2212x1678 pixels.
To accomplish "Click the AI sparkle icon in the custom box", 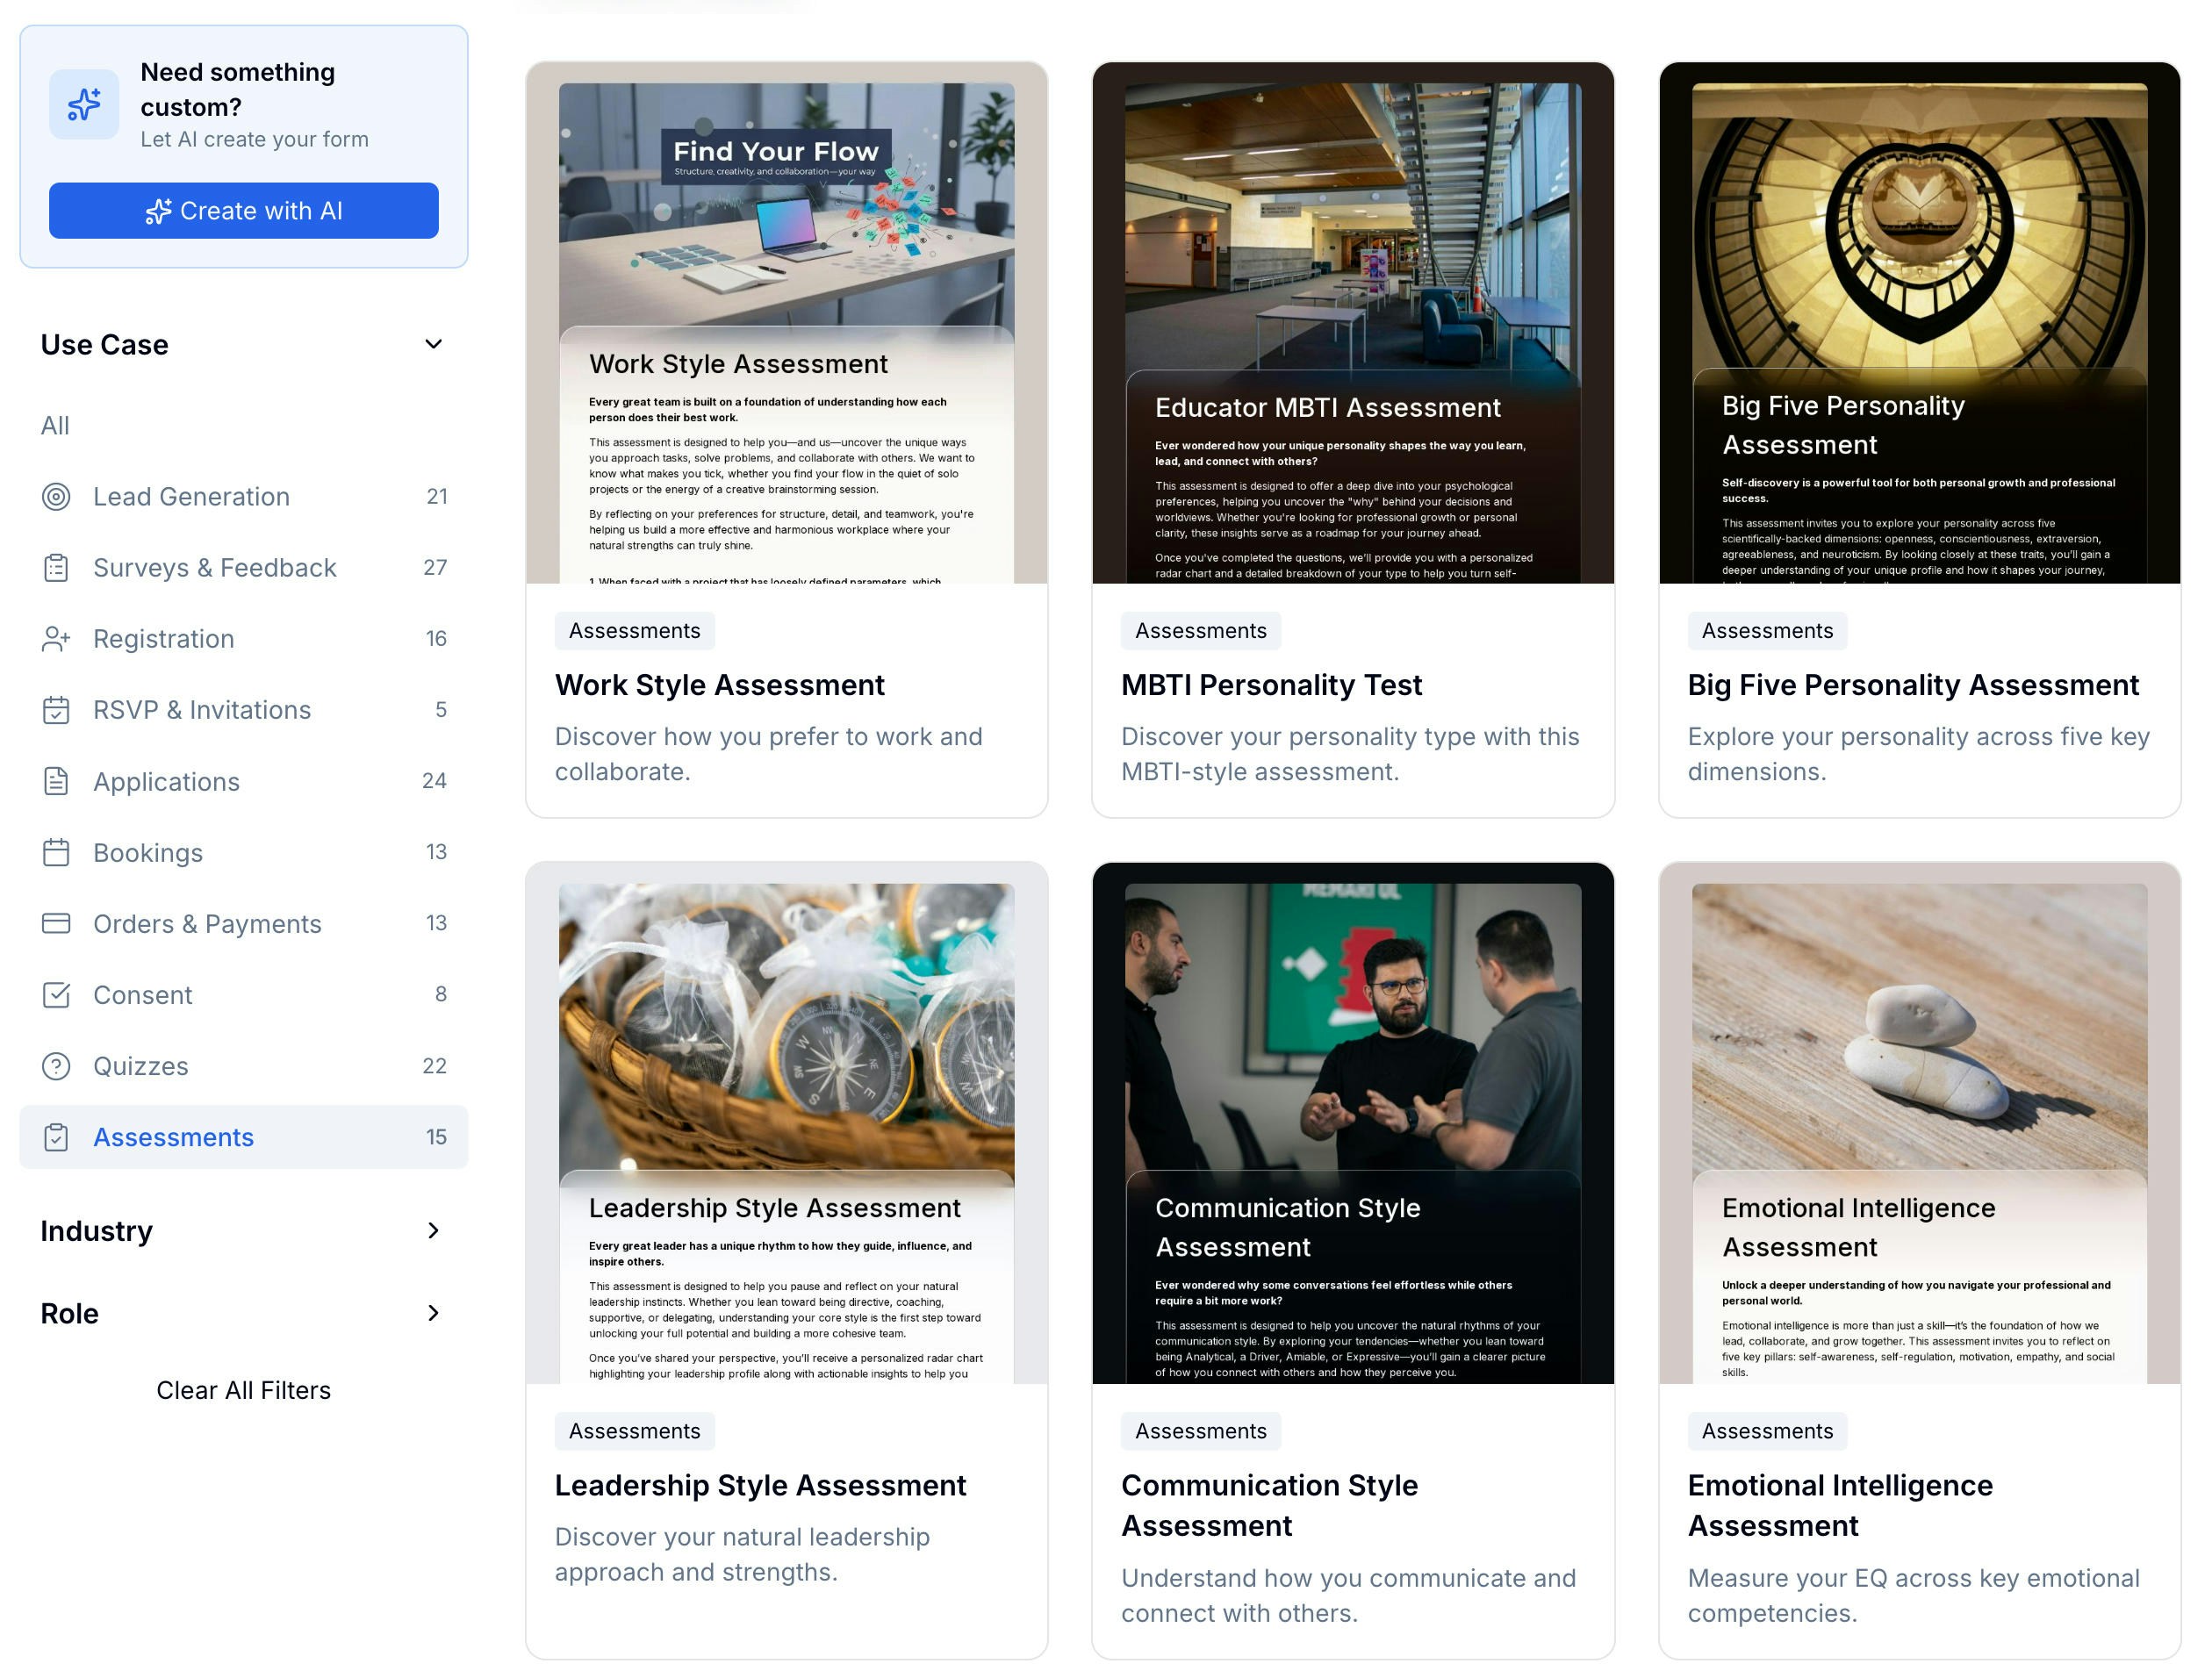I will [84, 104].
